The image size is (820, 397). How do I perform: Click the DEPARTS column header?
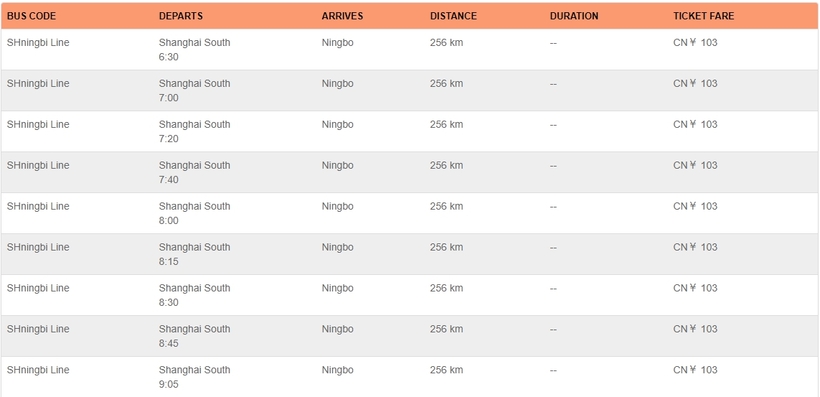point(180,16)
